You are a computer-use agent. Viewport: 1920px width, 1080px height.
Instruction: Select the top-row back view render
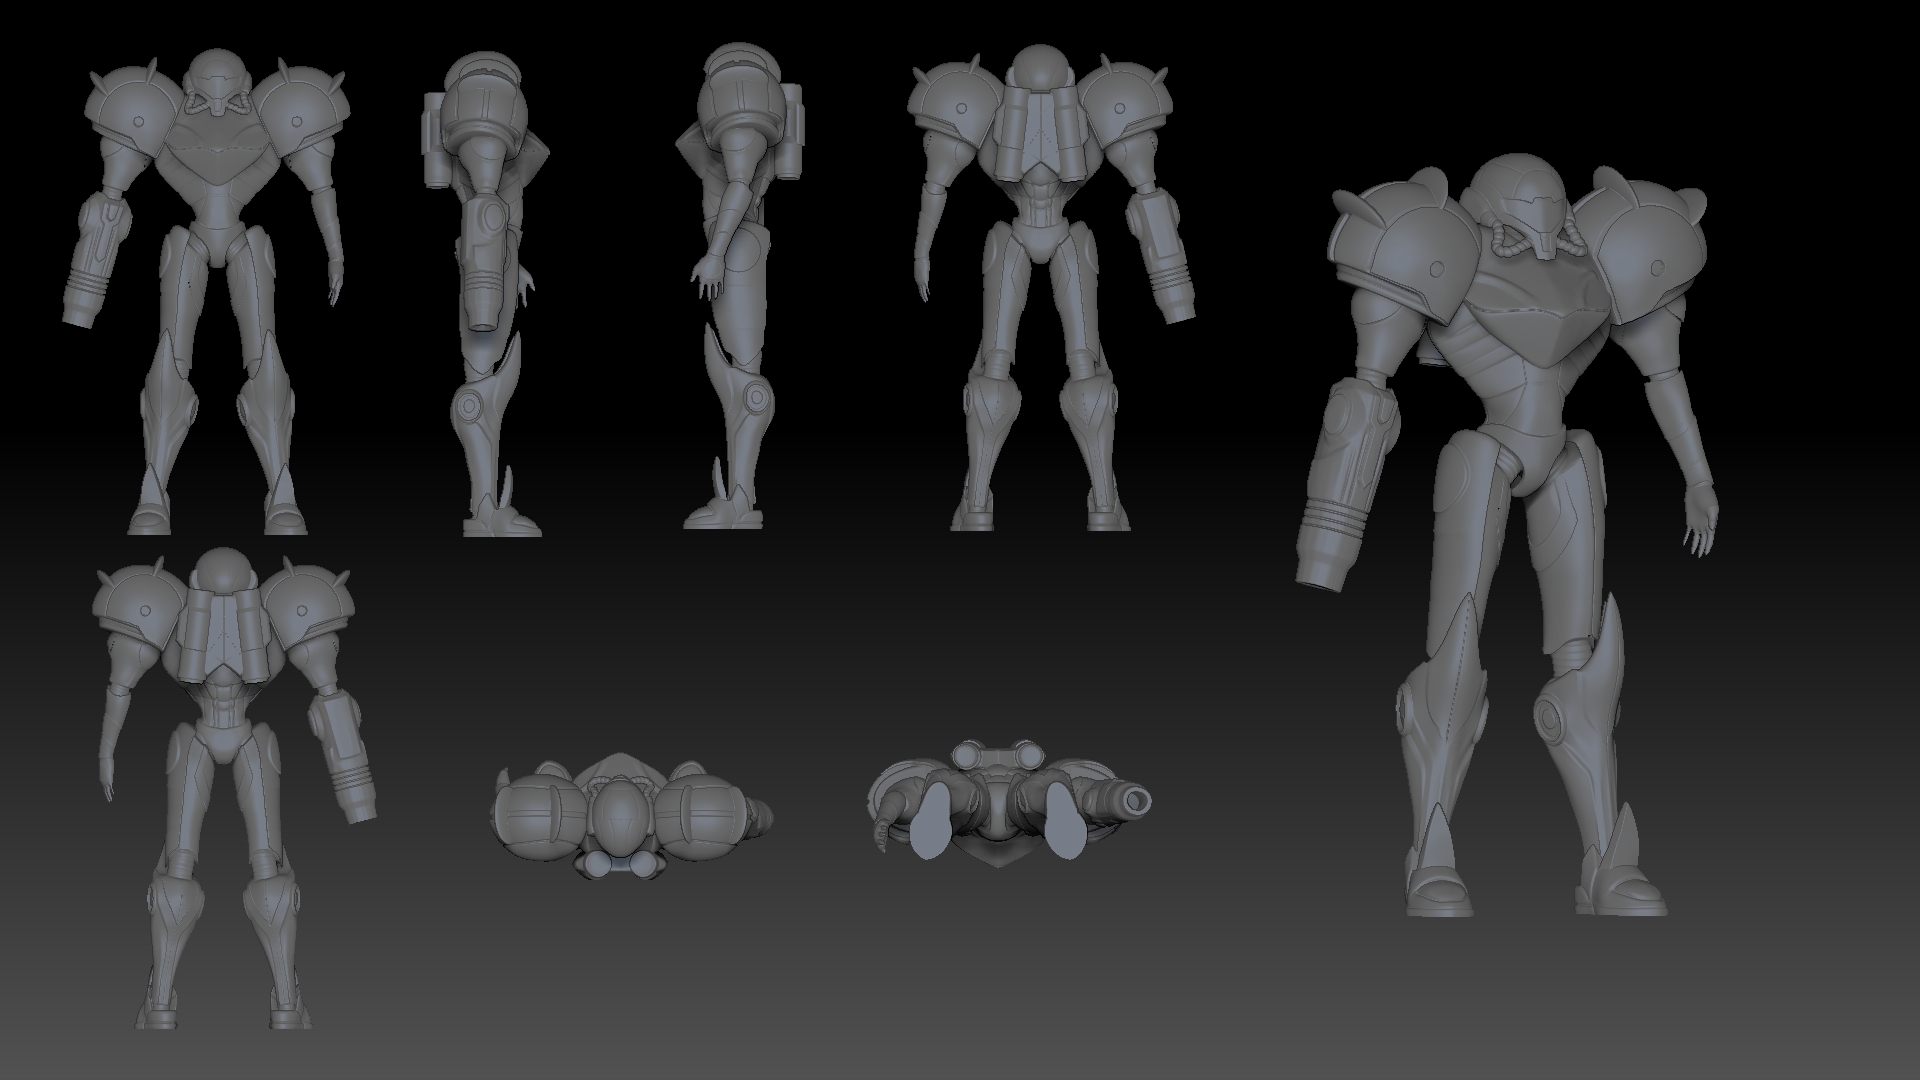tap(1052, 288)
